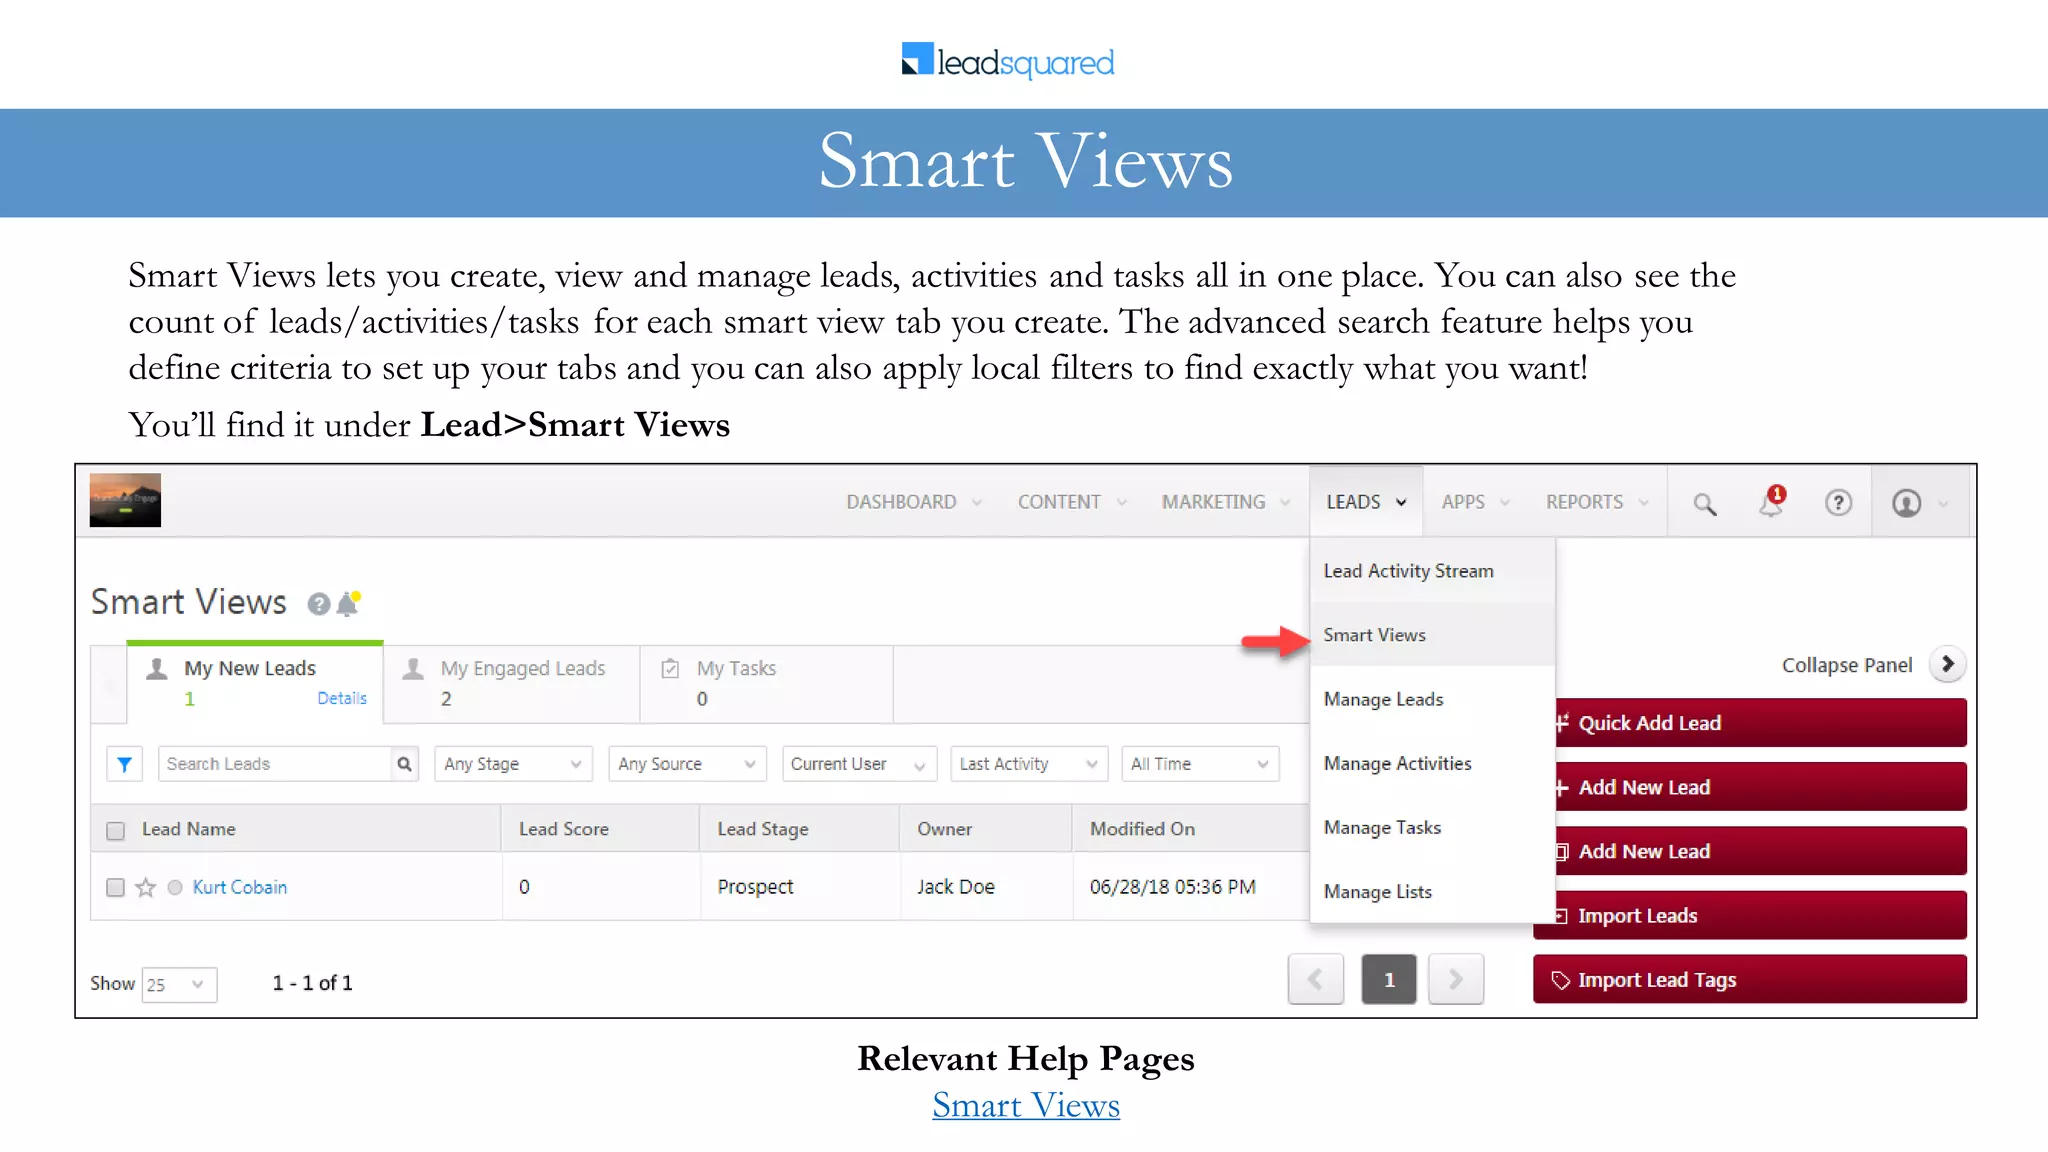Image resolution: width=2048 pixels, height=1152 pixels.
Task: Click the leadsquared logo at top
Action: coord(1008,61)
